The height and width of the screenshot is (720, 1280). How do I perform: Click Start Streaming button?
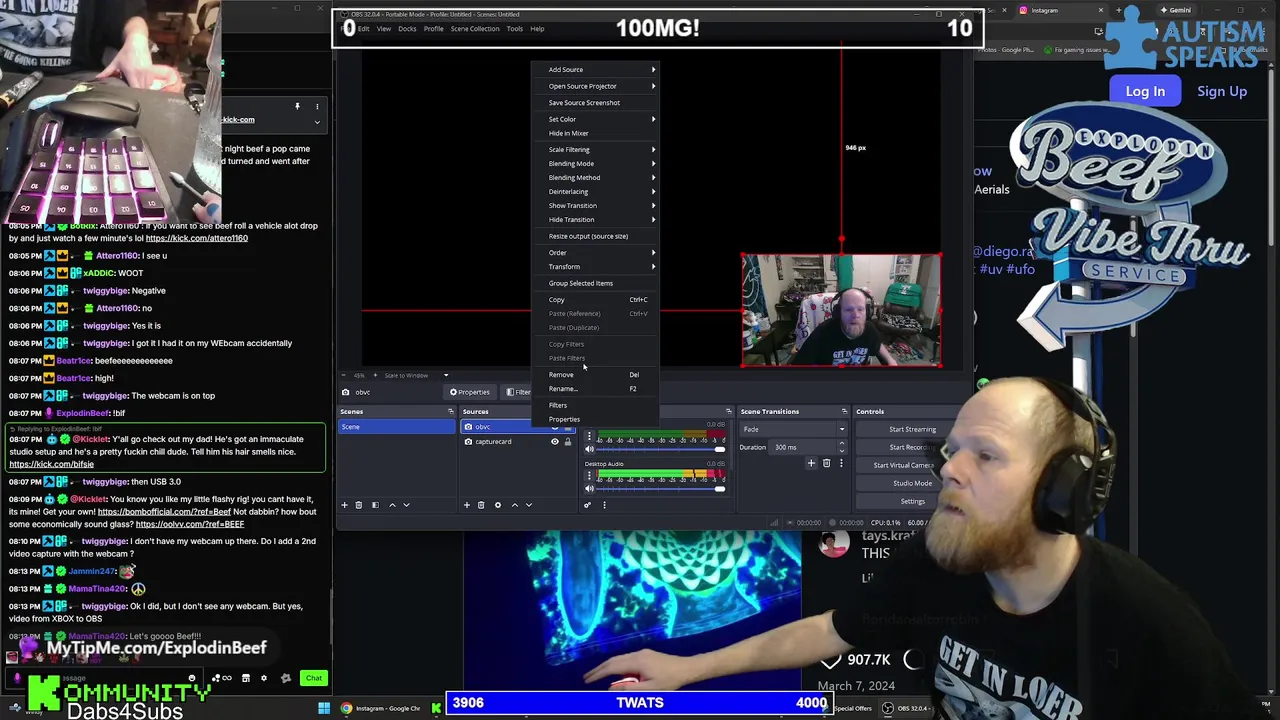click(x=912, y=429)
